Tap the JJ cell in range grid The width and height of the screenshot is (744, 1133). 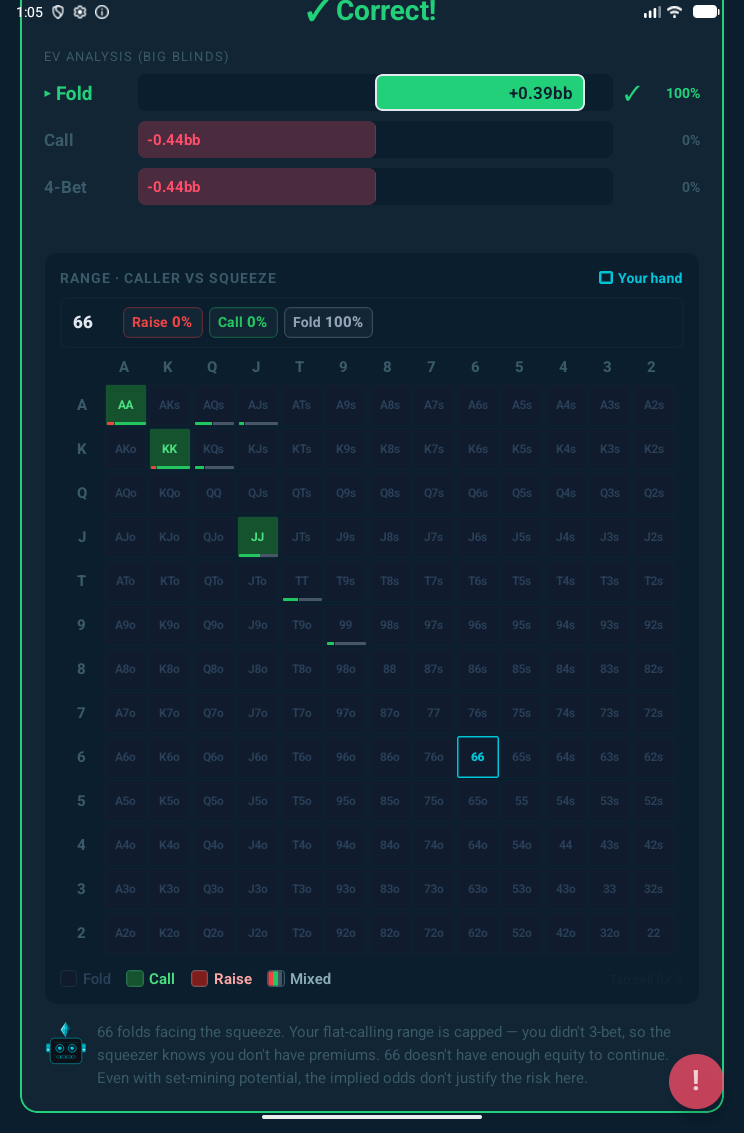(x=258, y=537)
